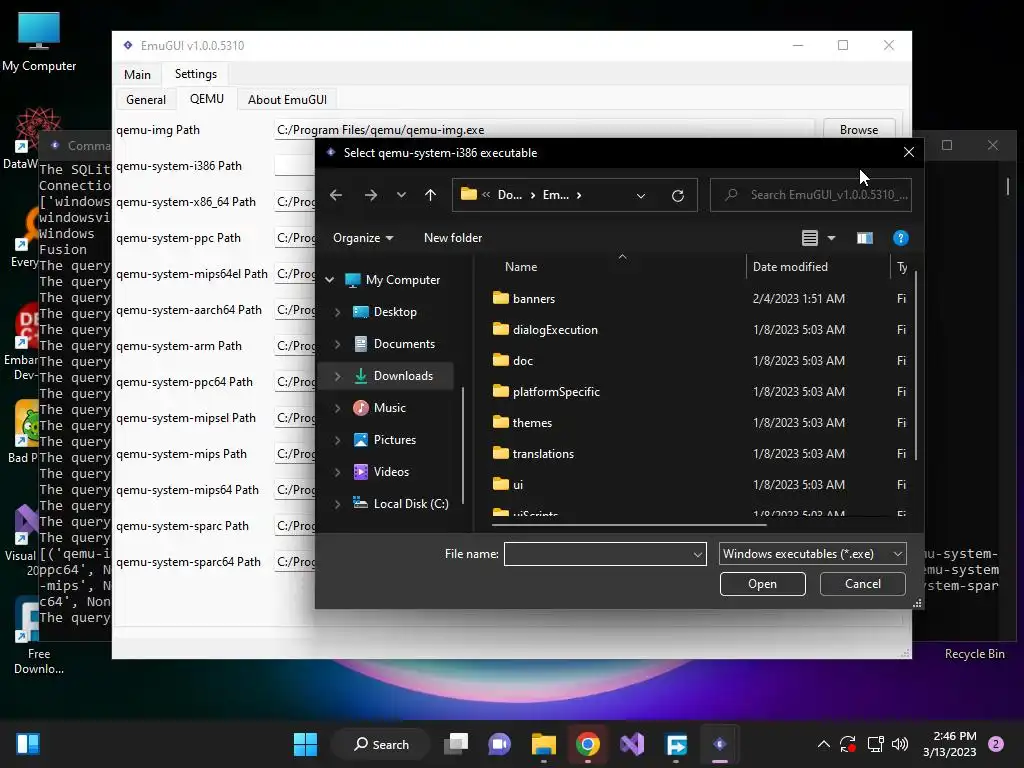
Task: Expand Desktop tree node
Action: point(337,312)
